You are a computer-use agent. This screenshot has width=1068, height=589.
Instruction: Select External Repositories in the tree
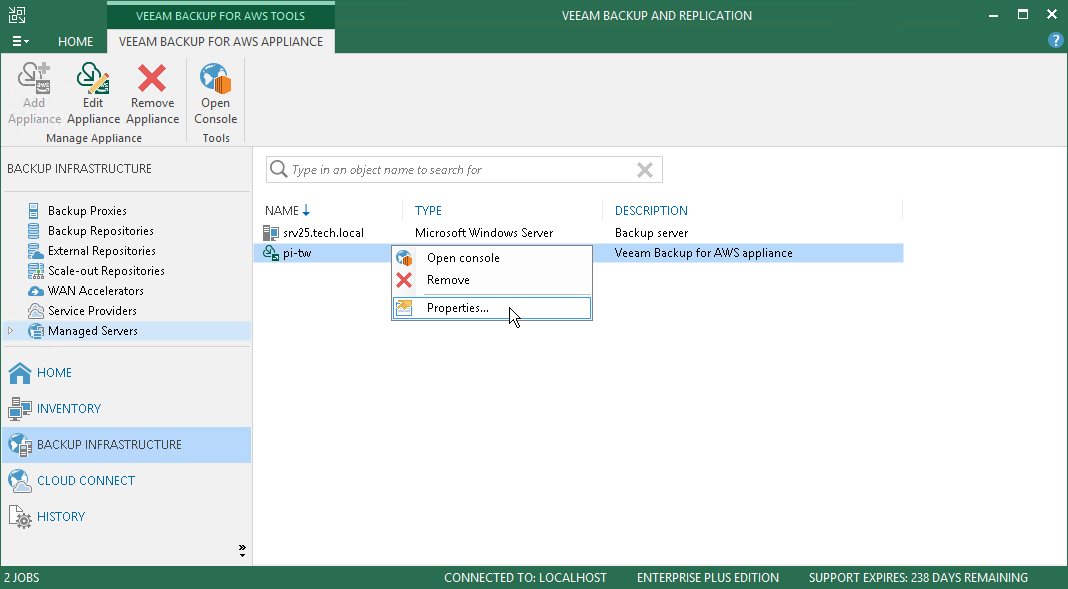coord(101,251)
